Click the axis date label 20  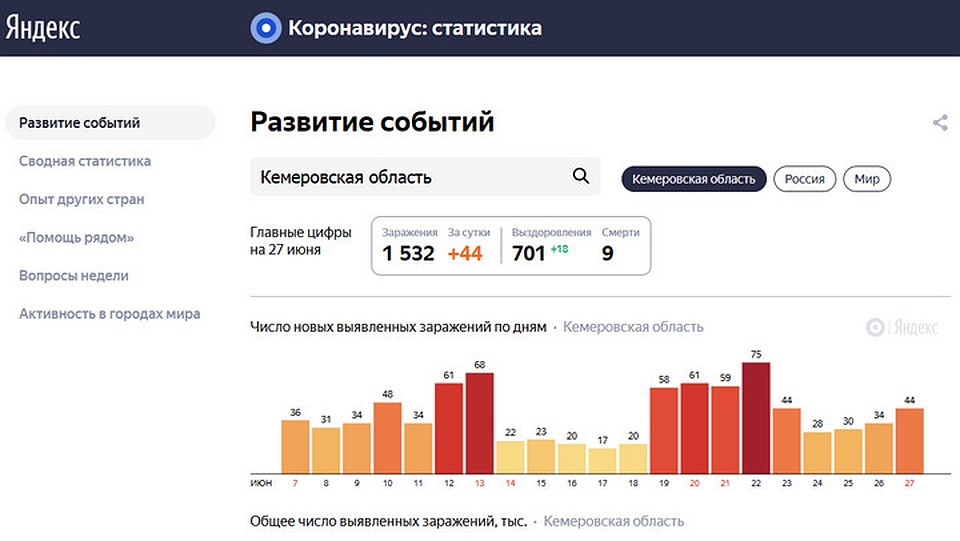click(x=694, y=483)
